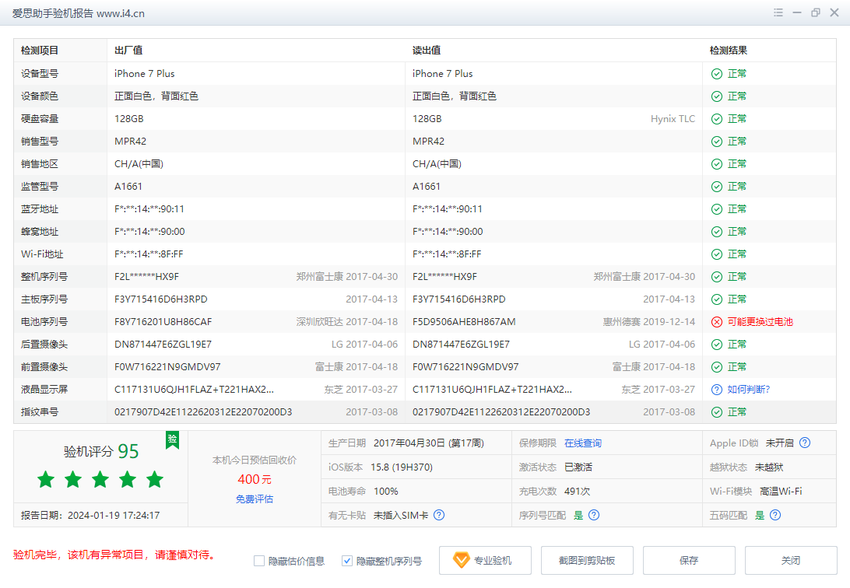Click the green check icon for 后置摄像头
Image resolution: width=850 pixels, height=588 pixels.
(717, 345)
